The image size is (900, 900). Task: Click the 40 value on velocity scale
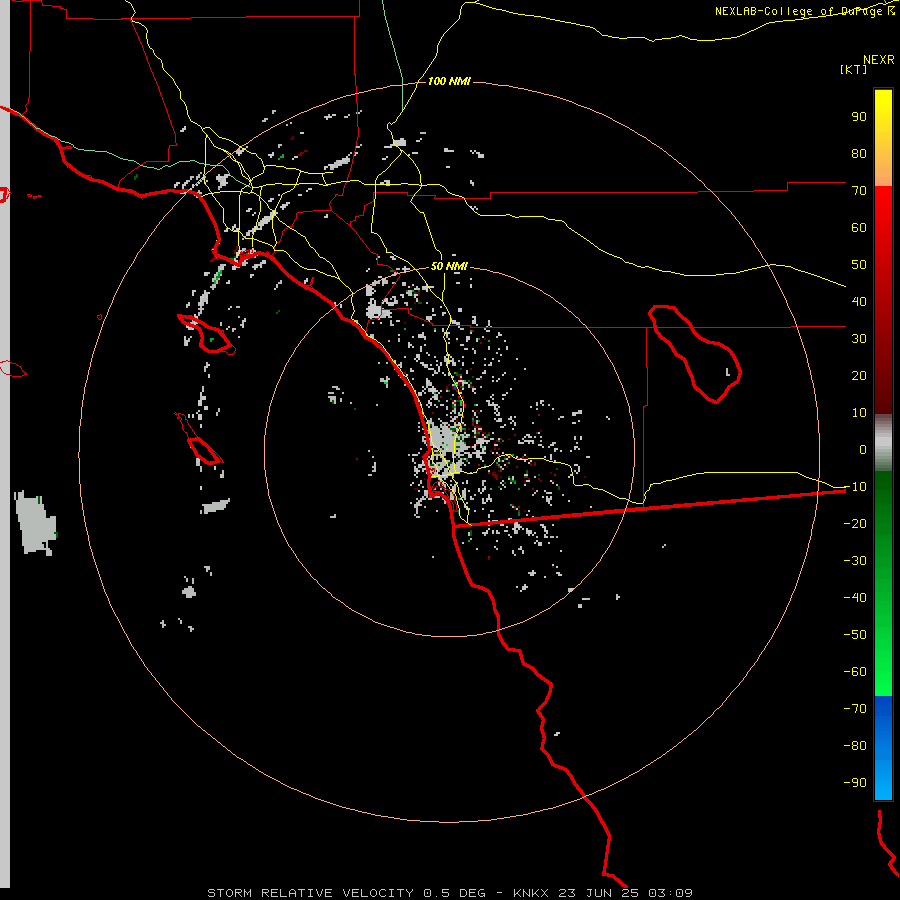pos(859,301)
